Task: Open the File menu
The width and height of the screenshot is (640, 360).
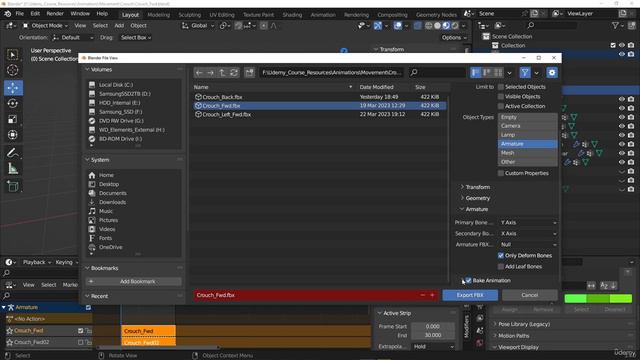Action: [20, 13]
